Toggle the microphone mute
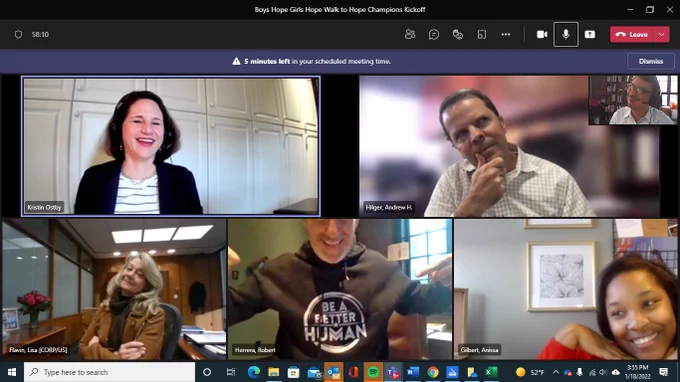 pos(566,34)
